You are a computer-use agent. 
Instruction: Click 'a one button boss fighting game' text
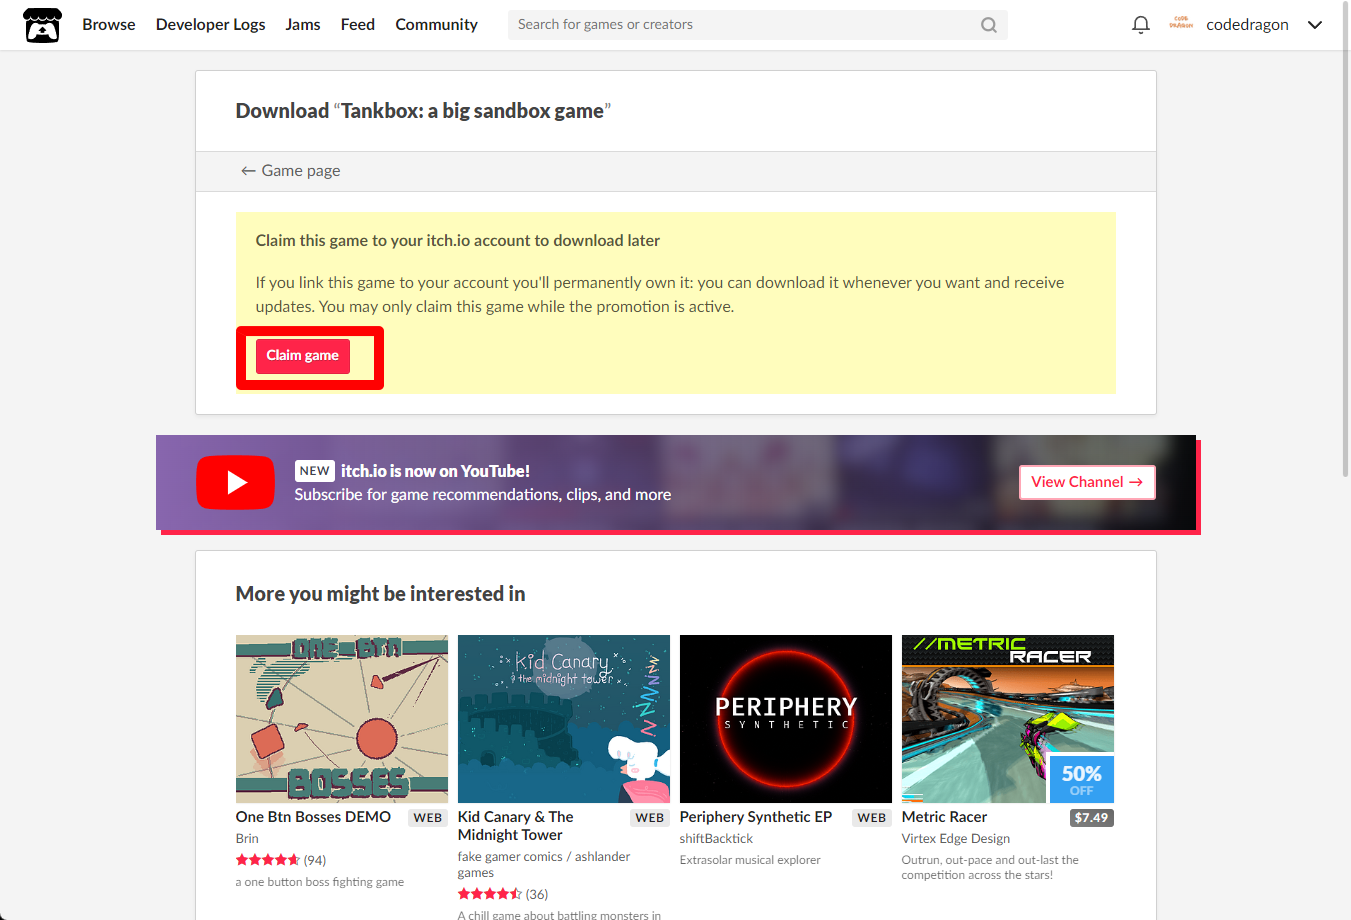pyautogui.click(x=320, y=882)
